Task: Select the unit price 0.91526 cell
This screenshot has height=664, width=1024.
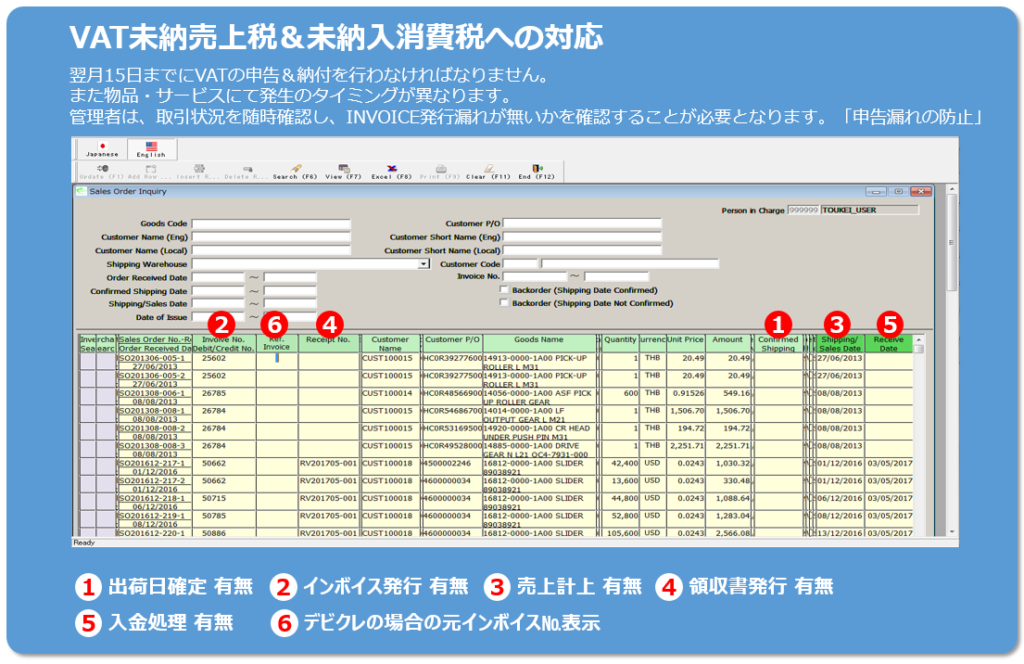Action: click(685, 394)
